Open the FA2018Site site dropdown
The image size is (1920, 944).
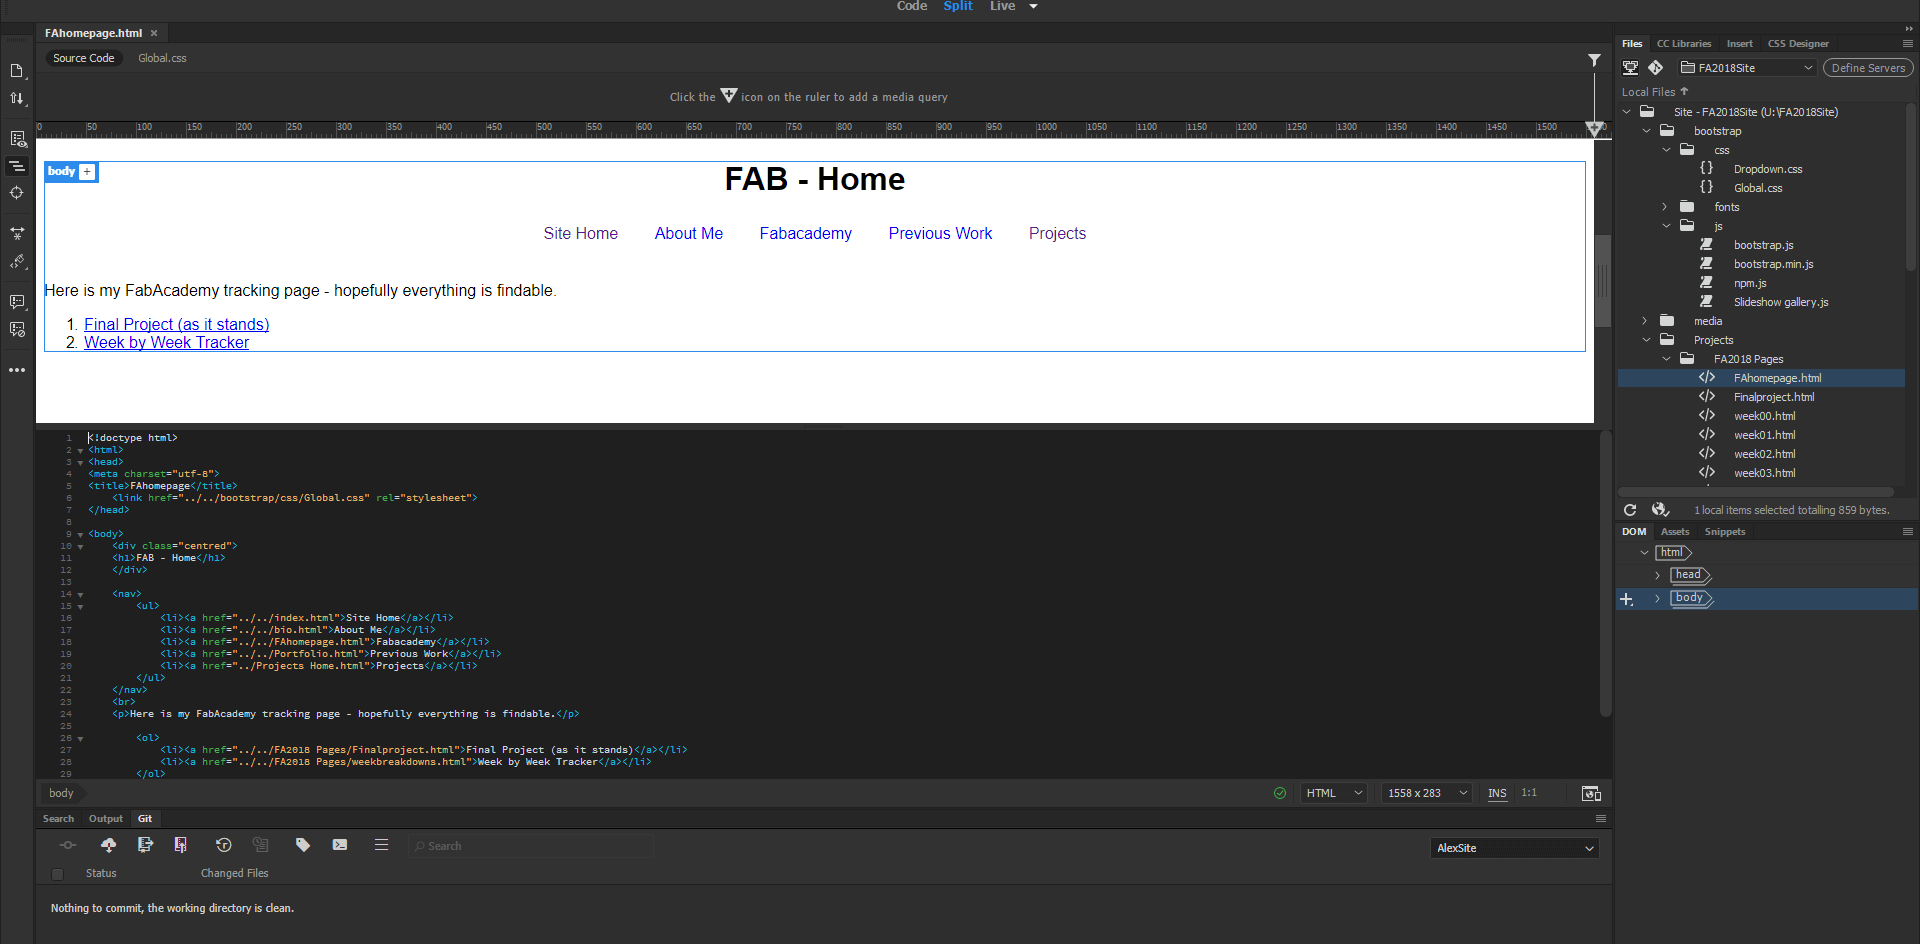pyautogui.click(x=1746, y=67)
